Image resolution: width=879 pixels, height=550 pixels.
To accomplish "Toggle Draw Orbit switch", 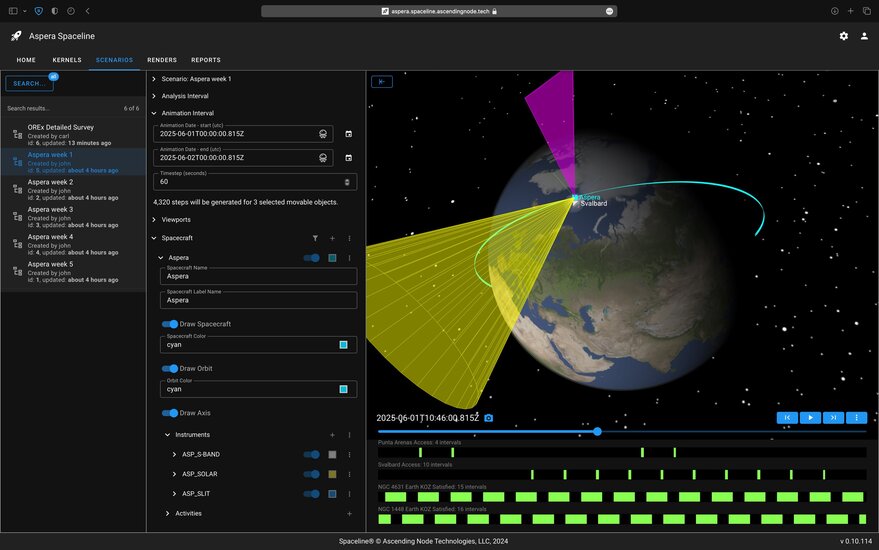I will [x=170, y=368].
